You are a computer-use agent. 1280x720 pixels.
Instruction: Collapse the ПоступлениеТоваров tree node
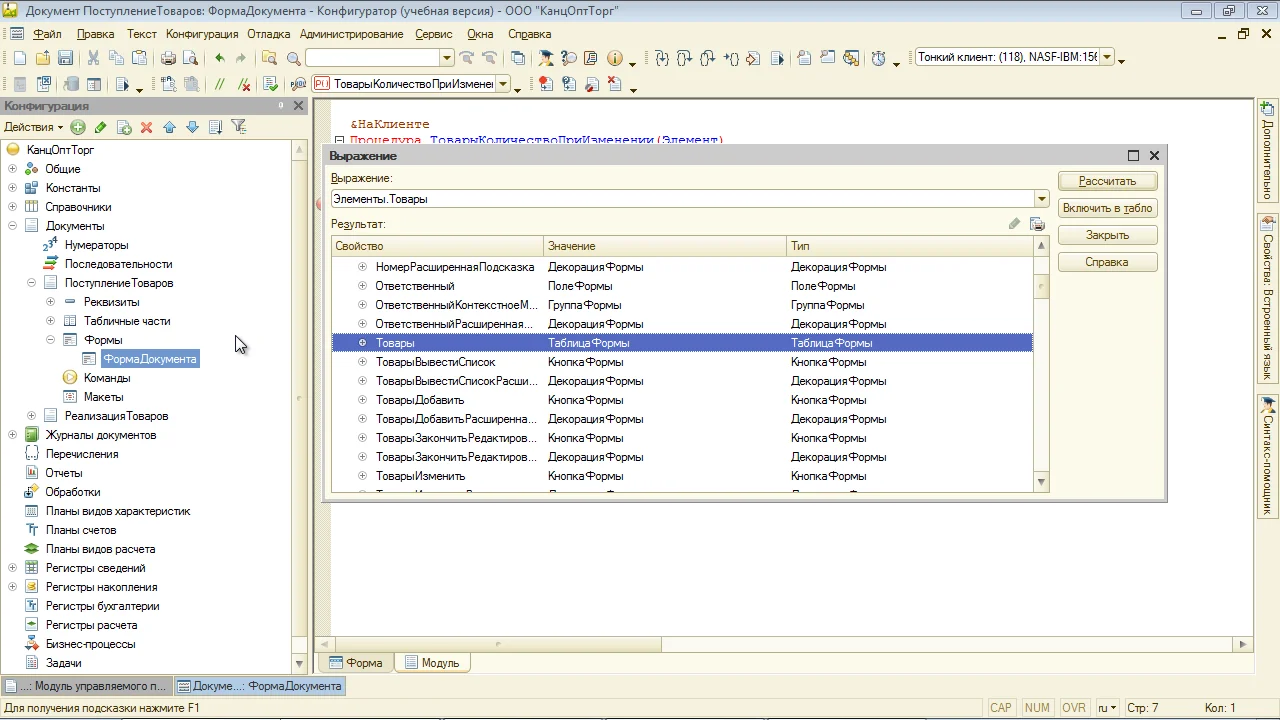(x=31, y=283)
